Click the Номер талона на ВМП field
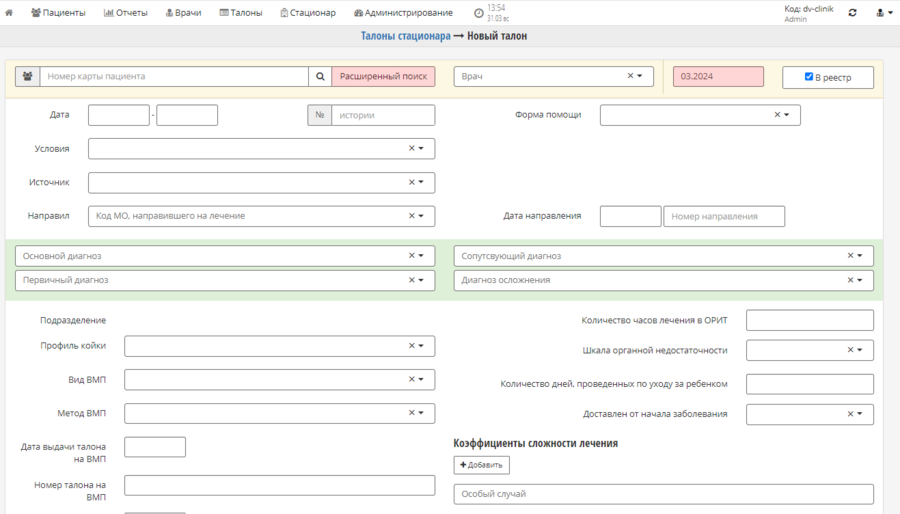Screen dimensions: 900x514 point(280,485)
